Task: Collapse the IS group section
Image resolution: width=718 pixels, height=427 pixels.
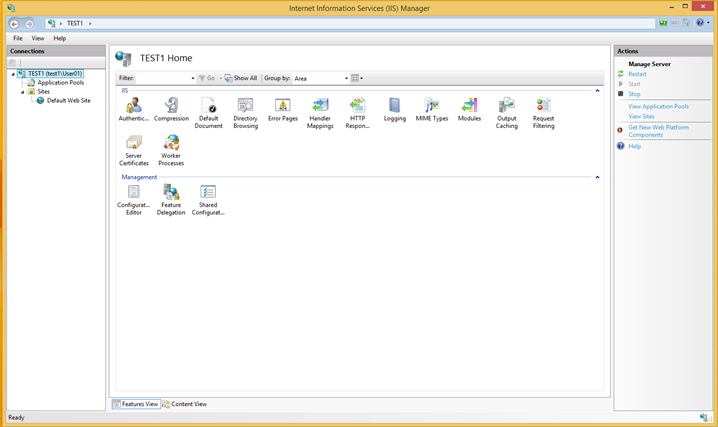Action: 597,91
